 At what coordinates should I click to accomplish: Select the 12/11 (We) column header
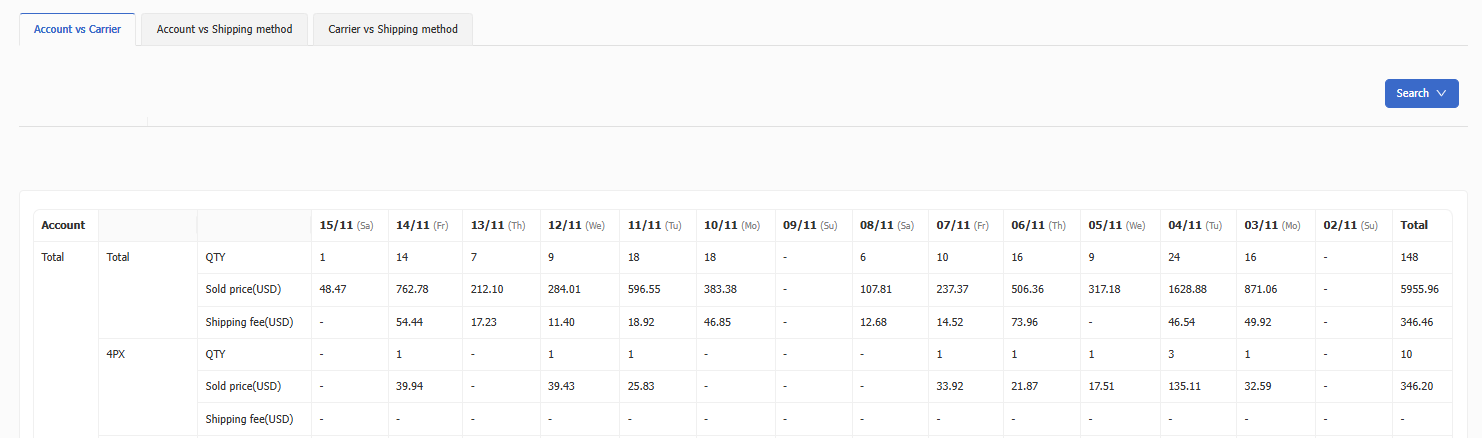(x=576, y=225)
